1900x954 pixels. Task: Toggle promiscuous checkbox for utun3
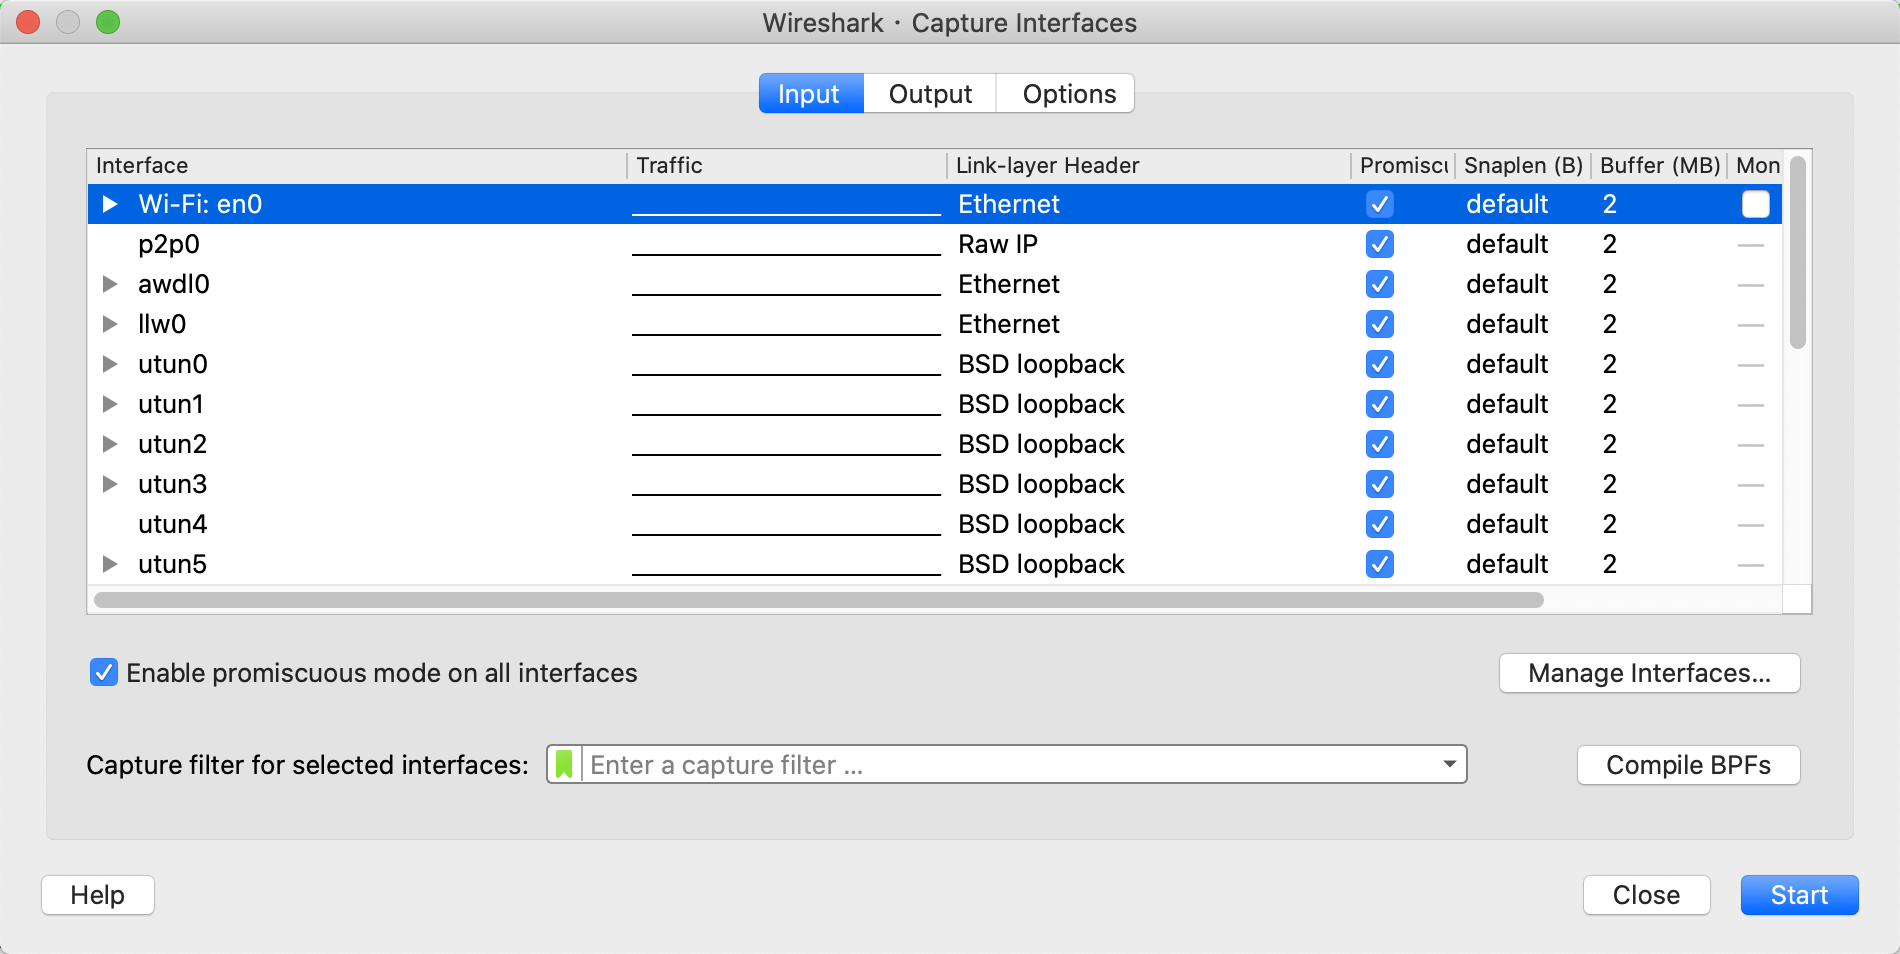[x=1380, y=484]
